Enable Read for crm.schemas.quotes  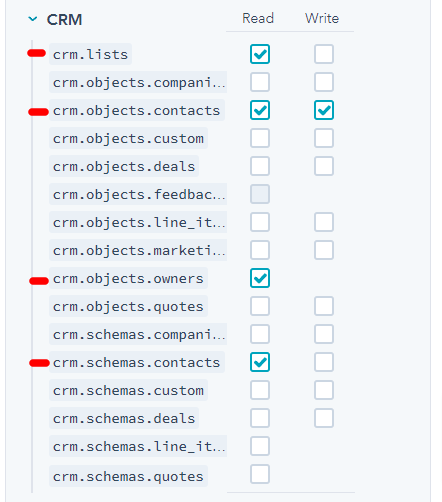(x=260, y=474)
